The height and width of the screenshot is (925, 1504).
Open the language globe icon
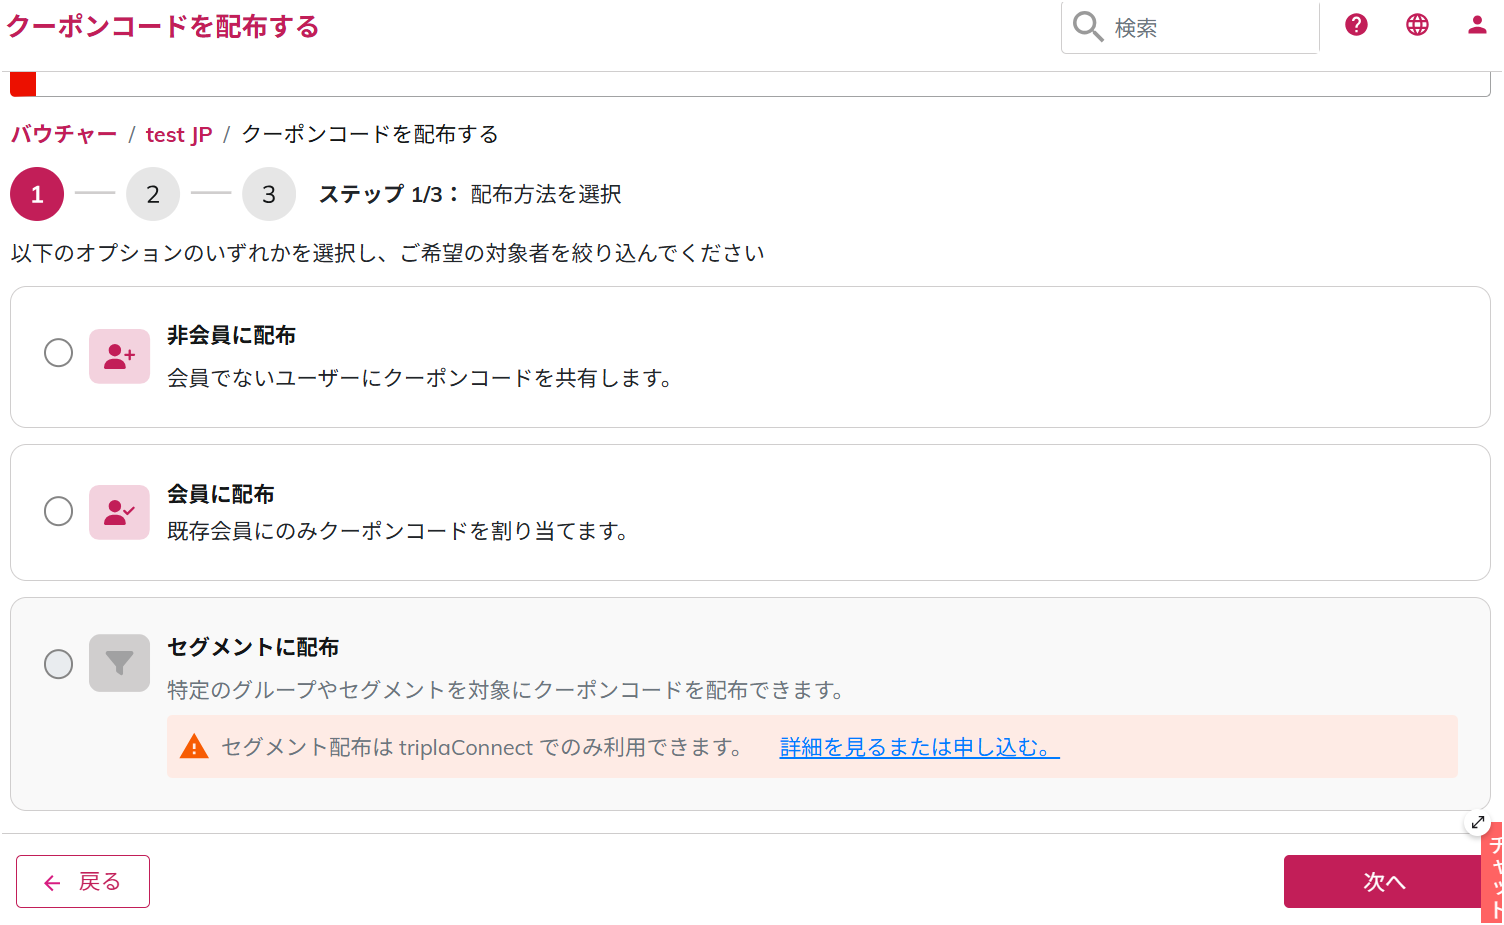pyautogui.click(x=1417, y=25)
